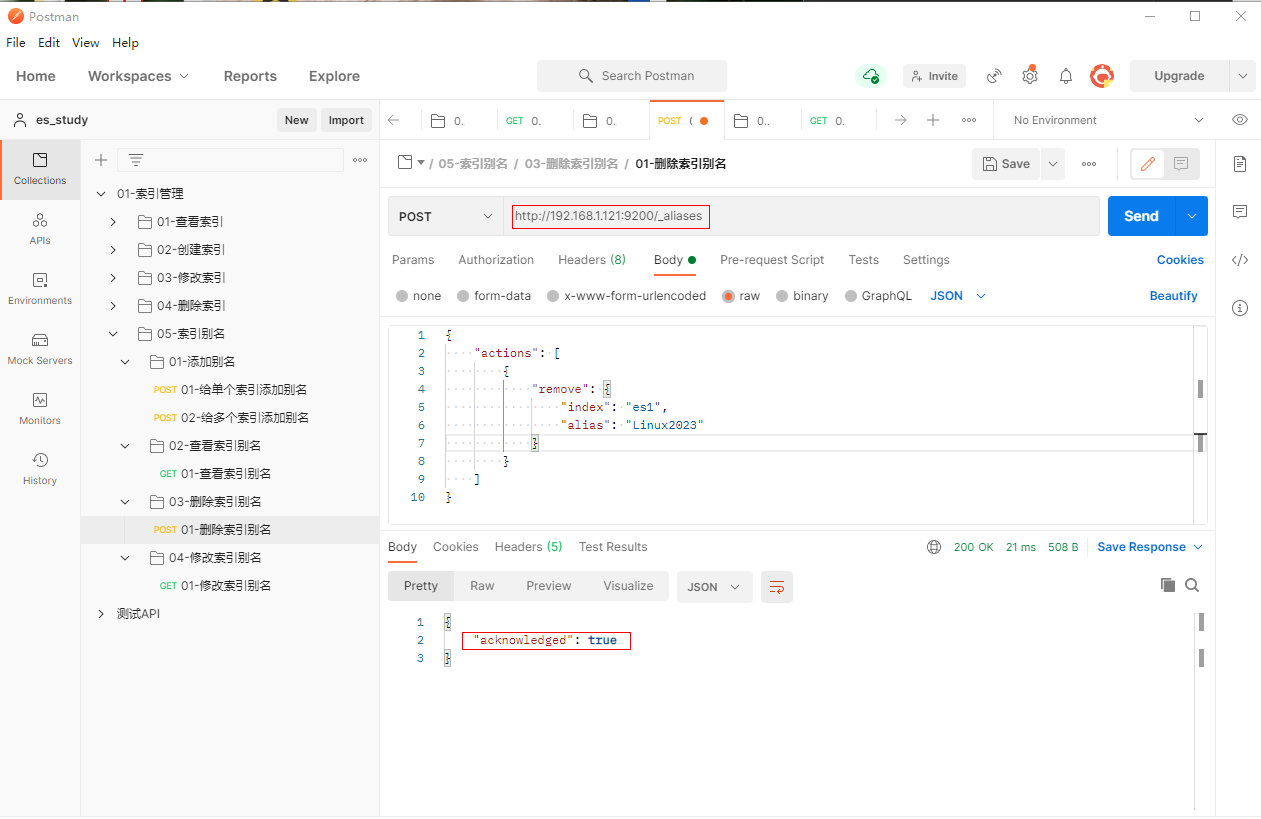The height and width of the screenshot is (819, 1261).
Task: Copy response using the copy icon
Action: click(1167, 586)
